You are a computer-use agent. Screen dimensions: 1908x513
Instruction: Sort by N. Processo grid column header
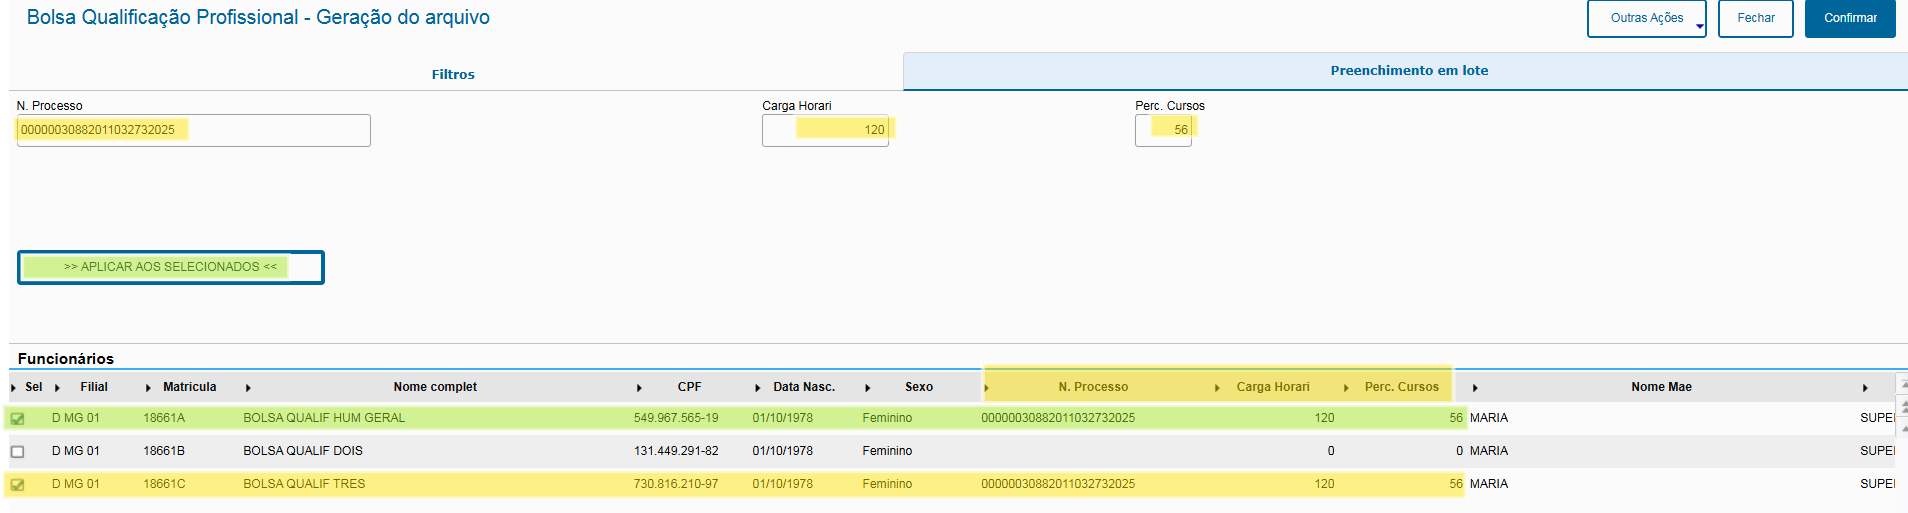click(1093, 387)
